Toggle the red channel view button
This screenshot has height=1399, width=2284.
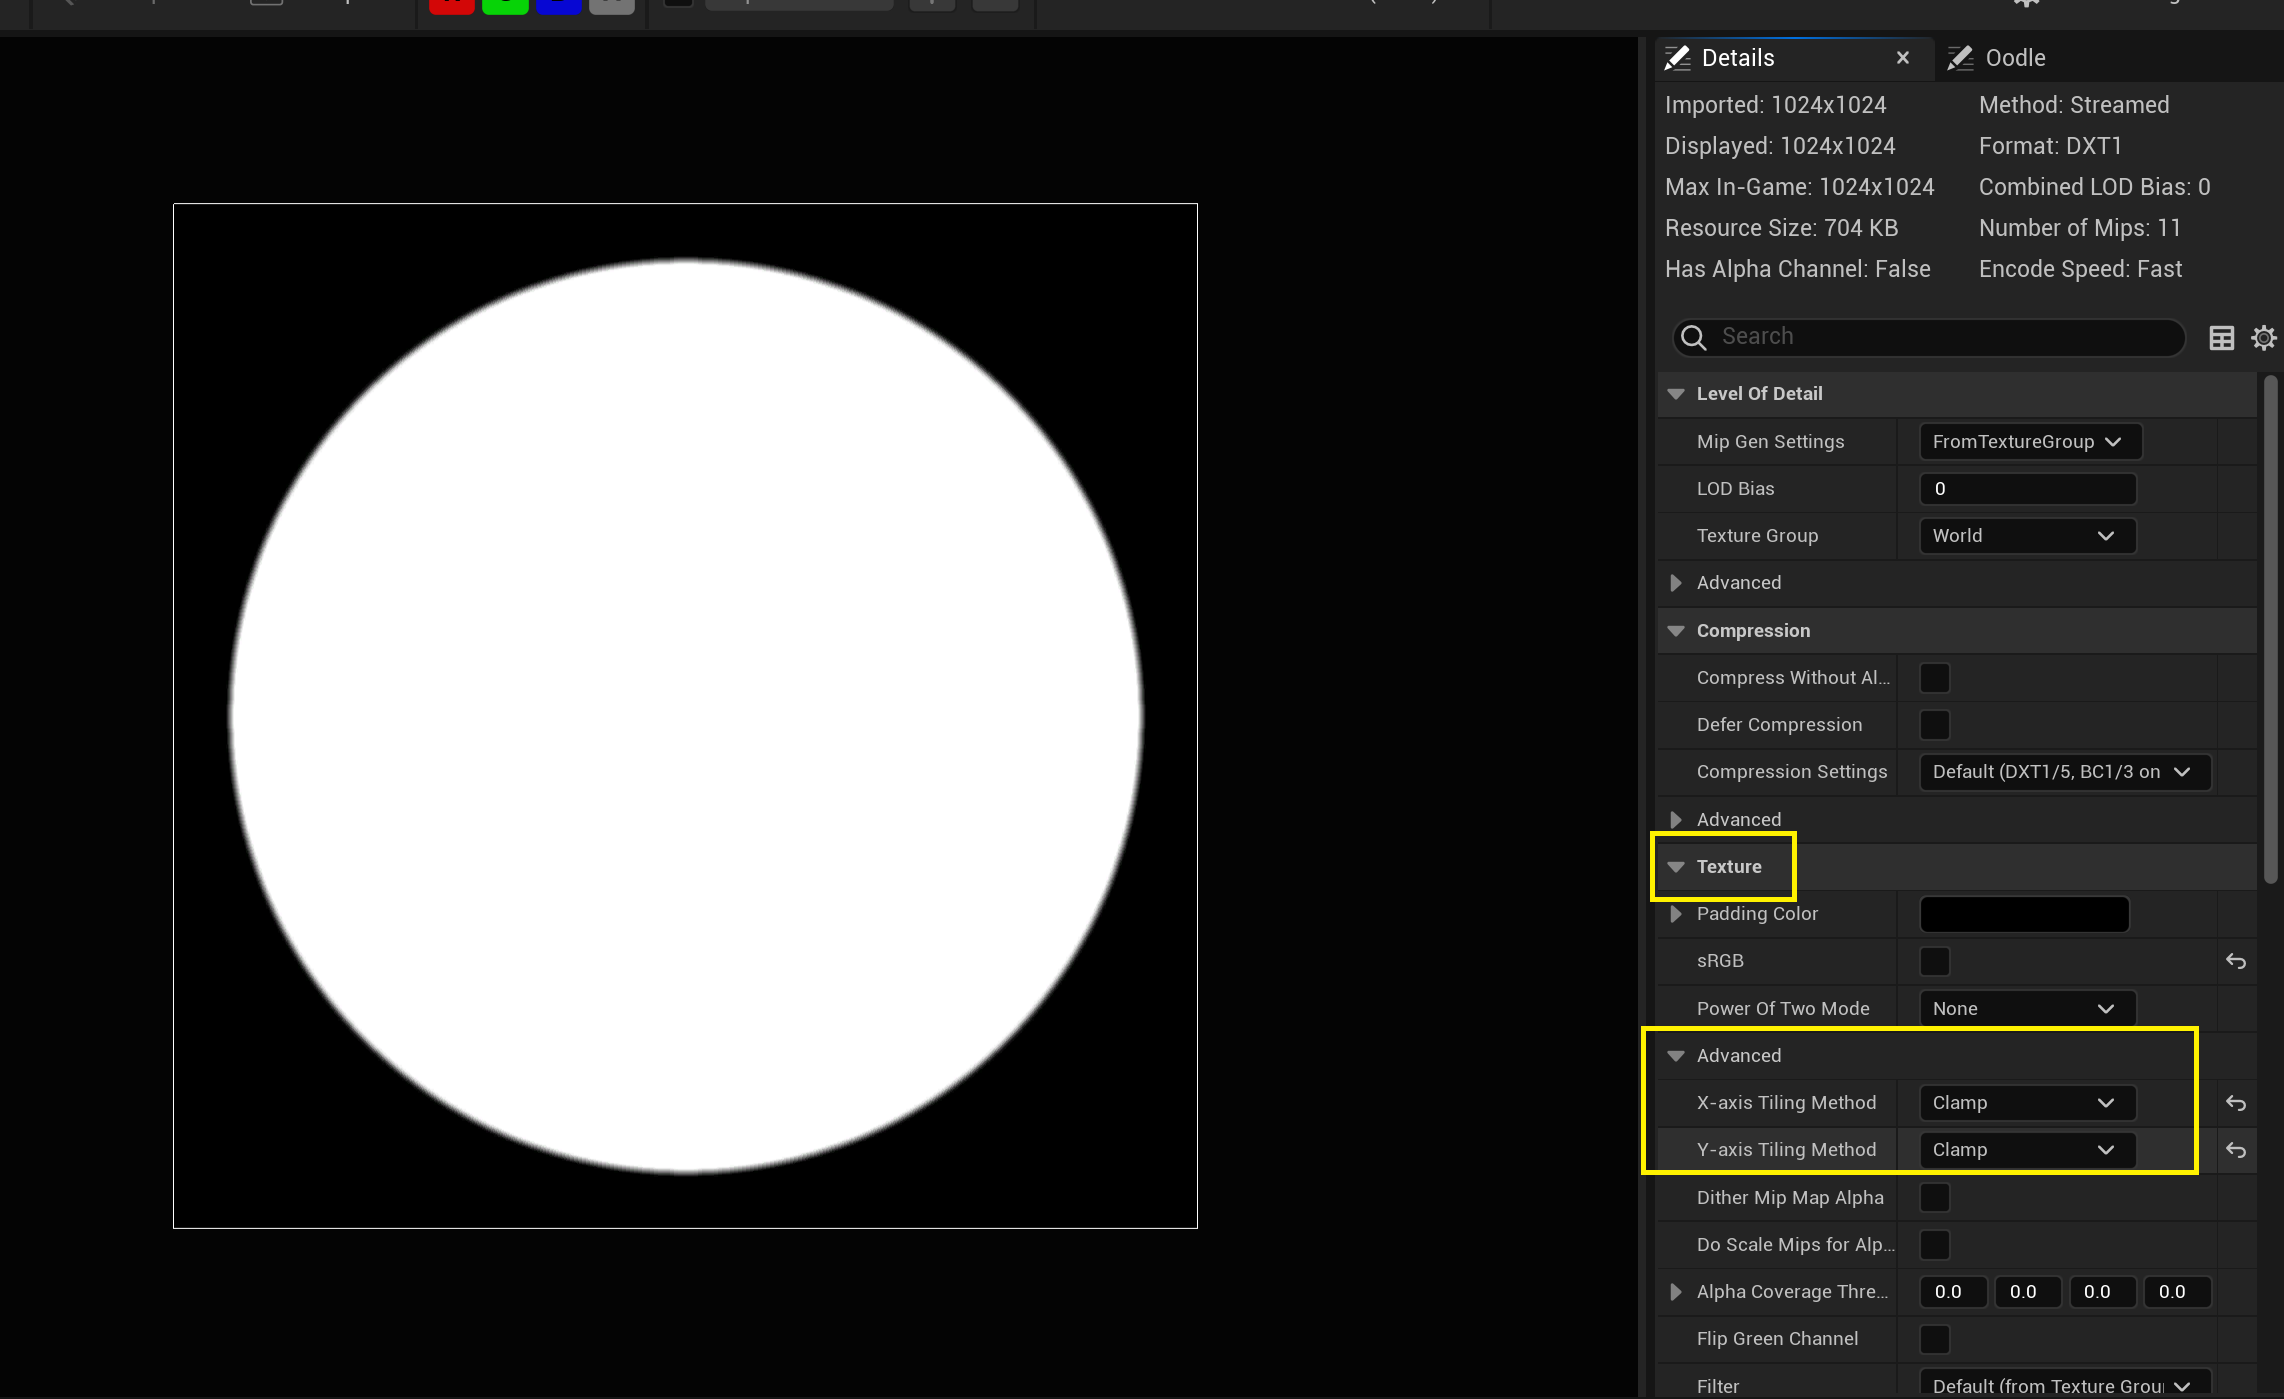[x=451, y=5]
